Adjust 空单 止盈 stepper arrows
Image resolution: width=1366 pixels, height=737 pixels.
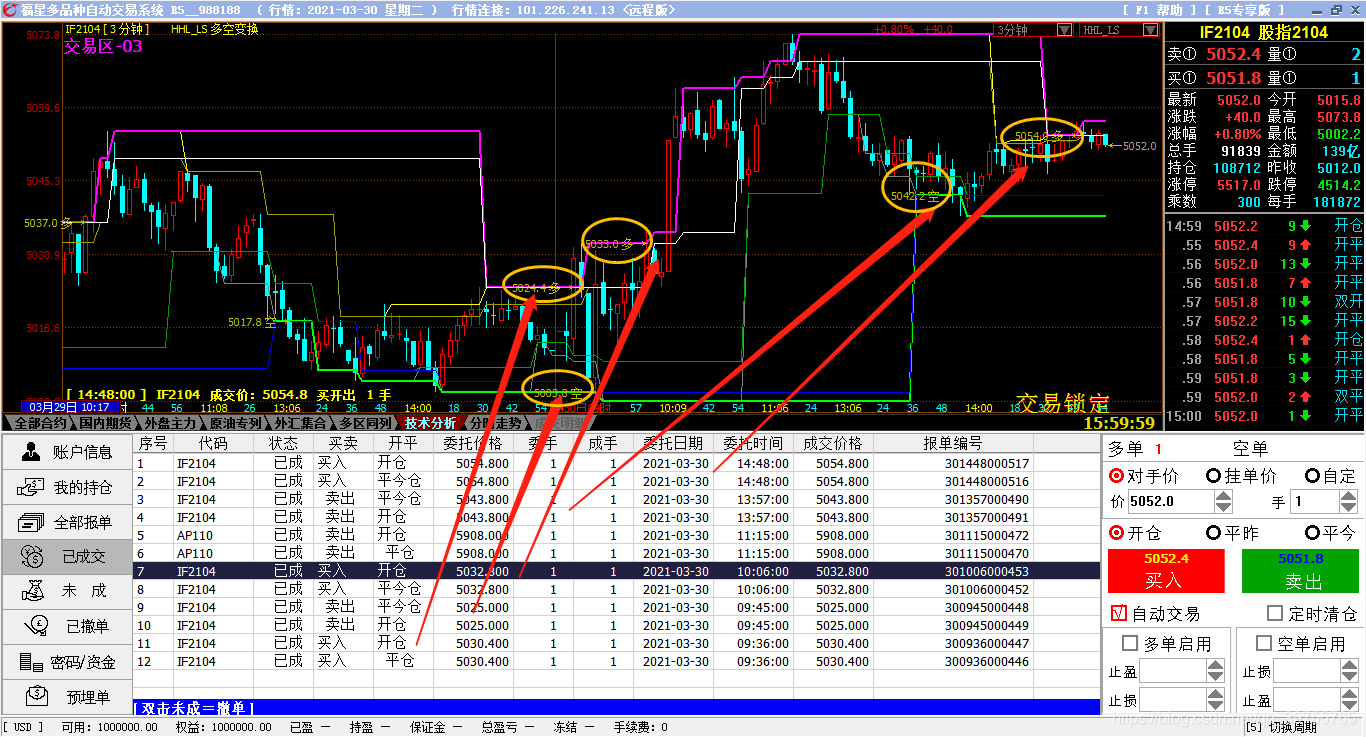[x=1349, y=700]
